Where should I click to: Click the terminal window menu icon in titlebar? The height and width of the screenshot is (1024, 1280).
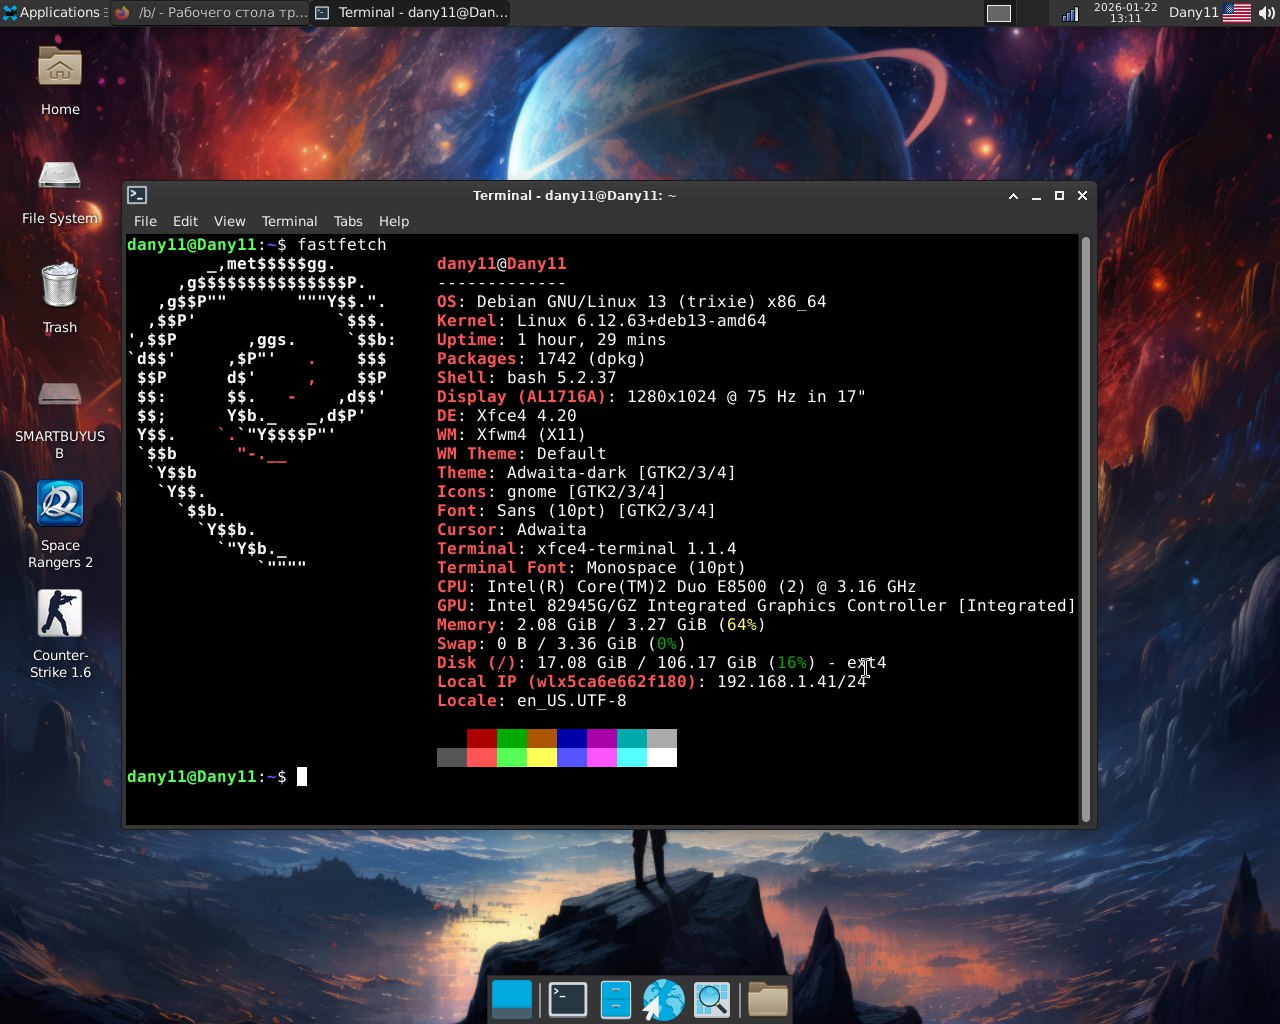(x=138, y=195)
